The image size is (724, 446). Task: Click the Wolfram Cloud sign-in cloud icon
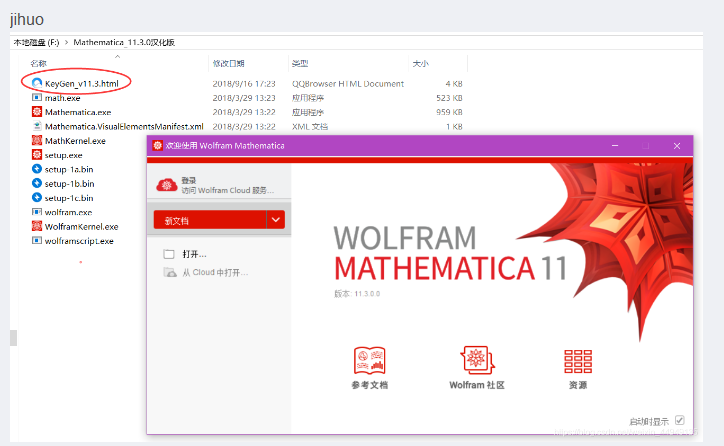(x=166, y=184)
